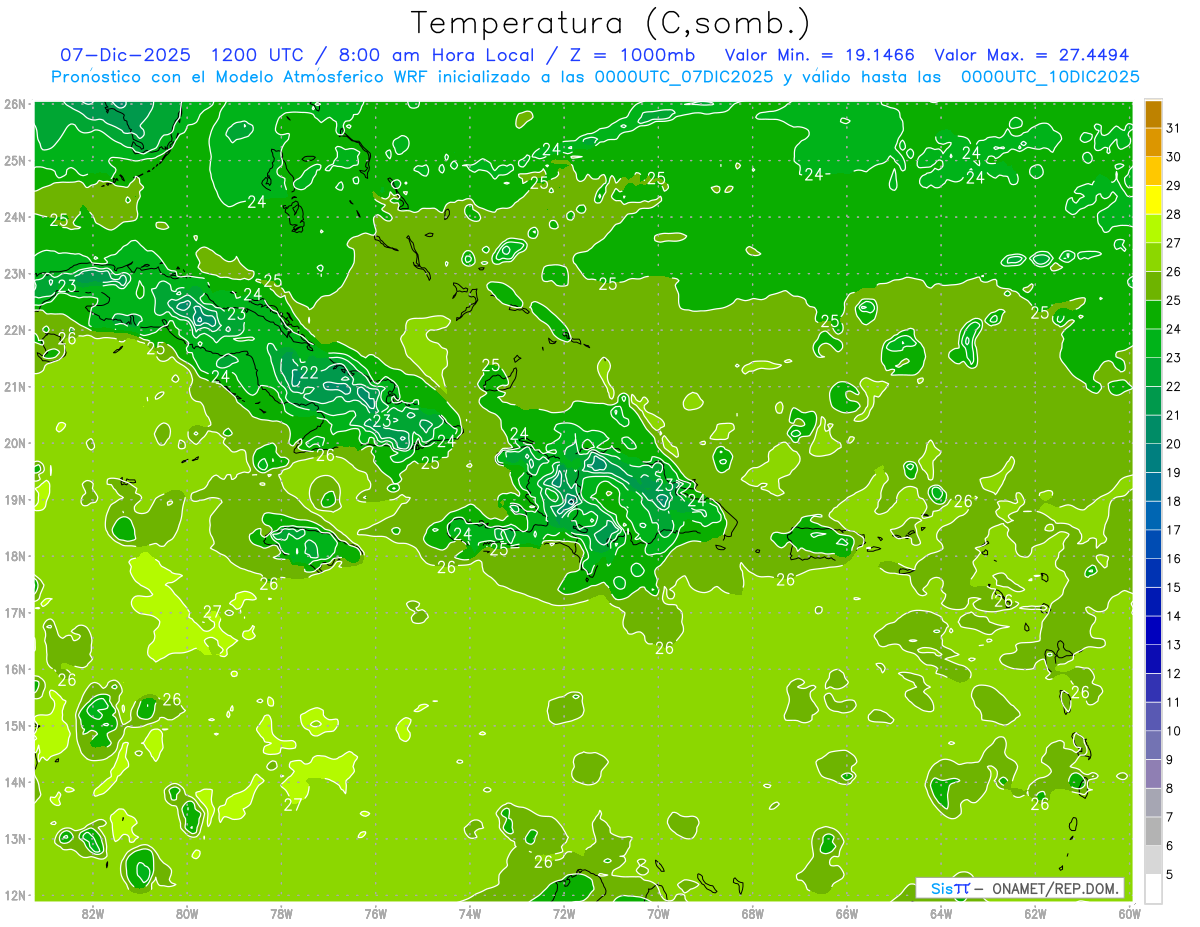
Task: Click 'Valor Max. = 27.4494' text
Action: click(x=1031, y=55)
